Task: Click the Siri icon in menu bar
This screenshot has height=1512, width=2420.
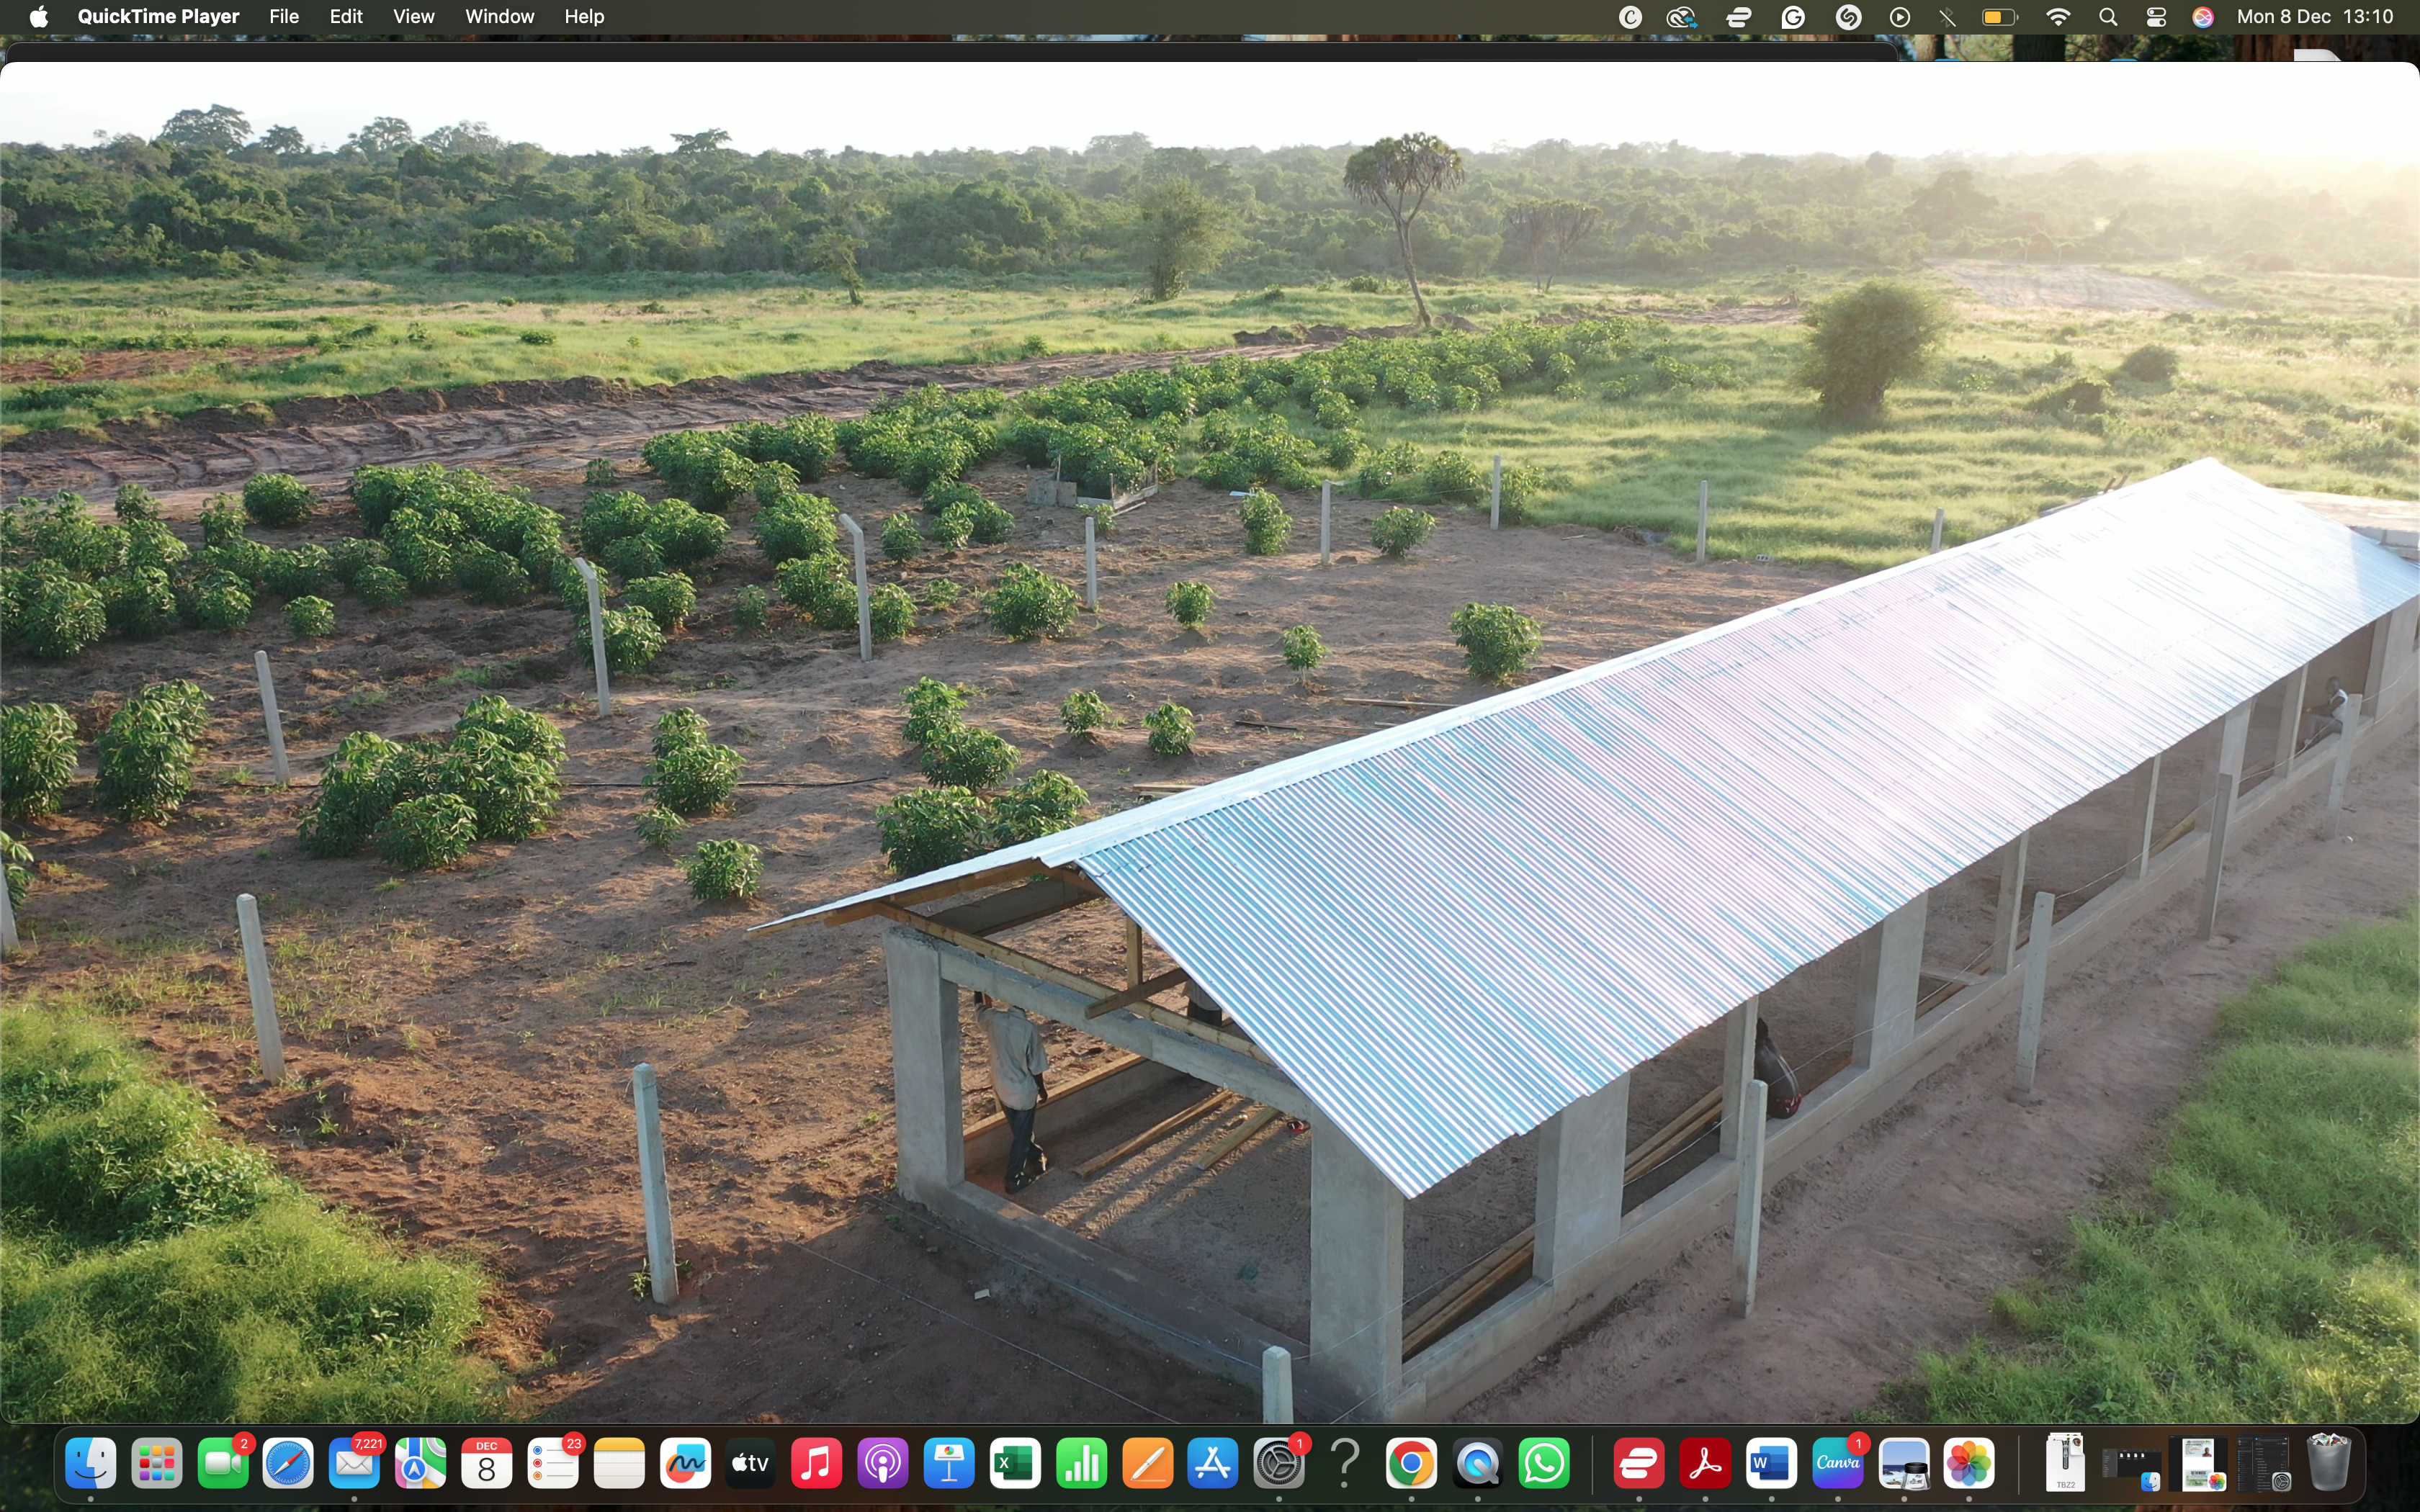Action: pyautogui.click(x=2203, y=16)
